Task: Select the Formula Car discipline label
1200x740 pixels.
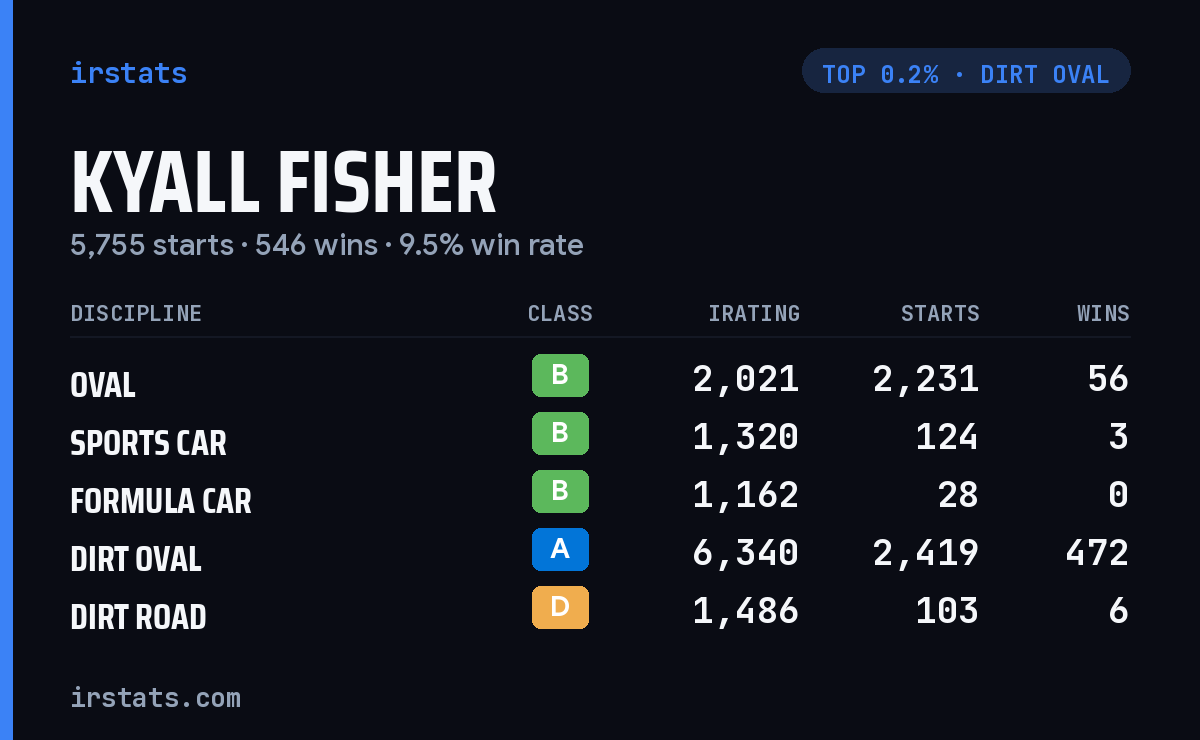Action: [161, 501]
